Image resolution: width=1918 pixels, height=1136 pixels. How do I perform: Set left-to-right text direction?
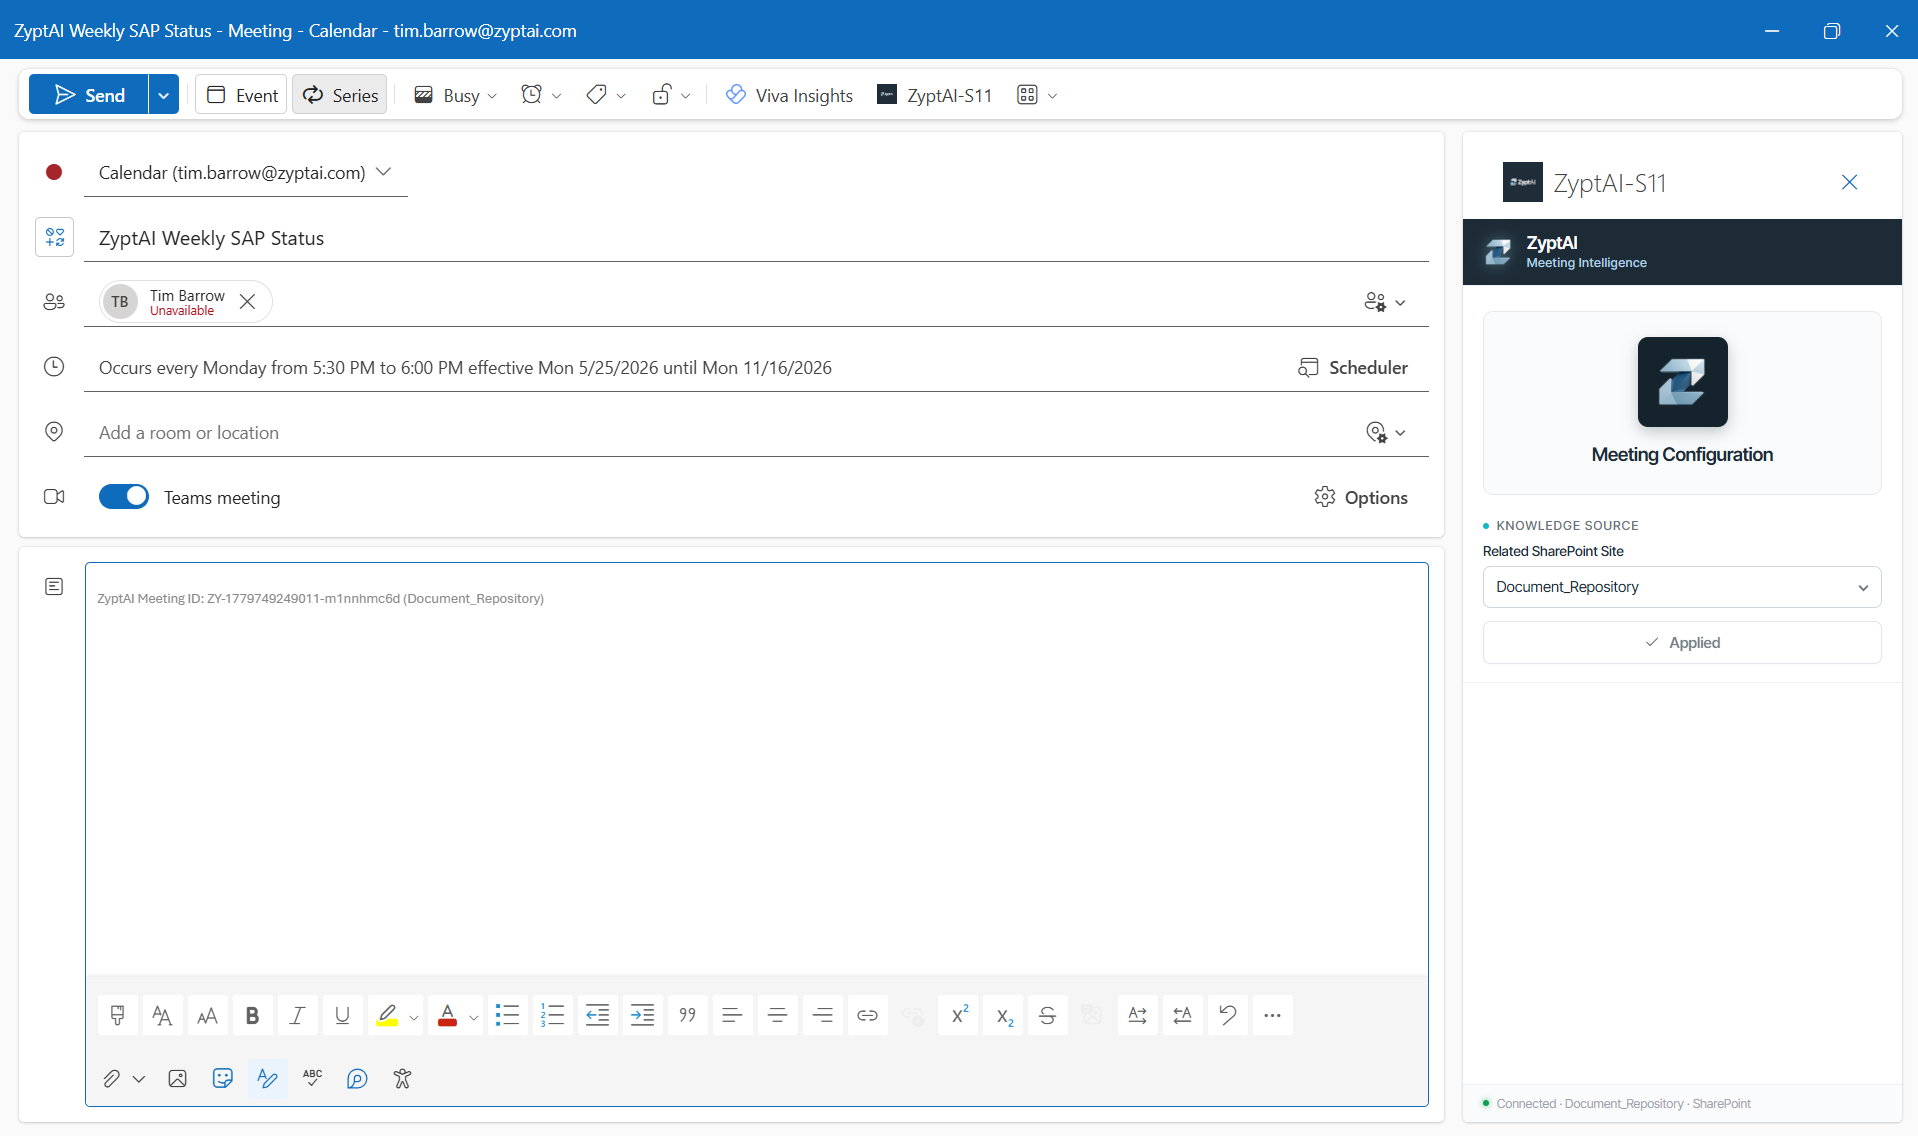[x=1138, y=1016]
